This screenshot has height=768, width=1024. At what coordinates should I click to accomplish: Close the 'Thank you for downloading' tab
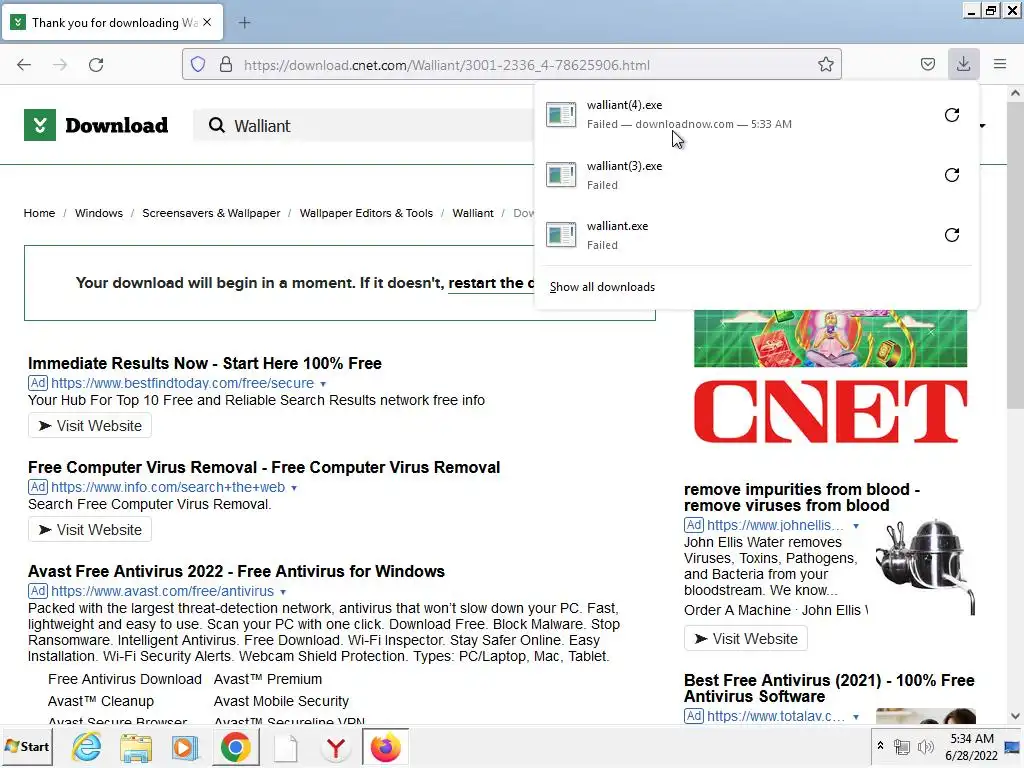tap(207, 22)
